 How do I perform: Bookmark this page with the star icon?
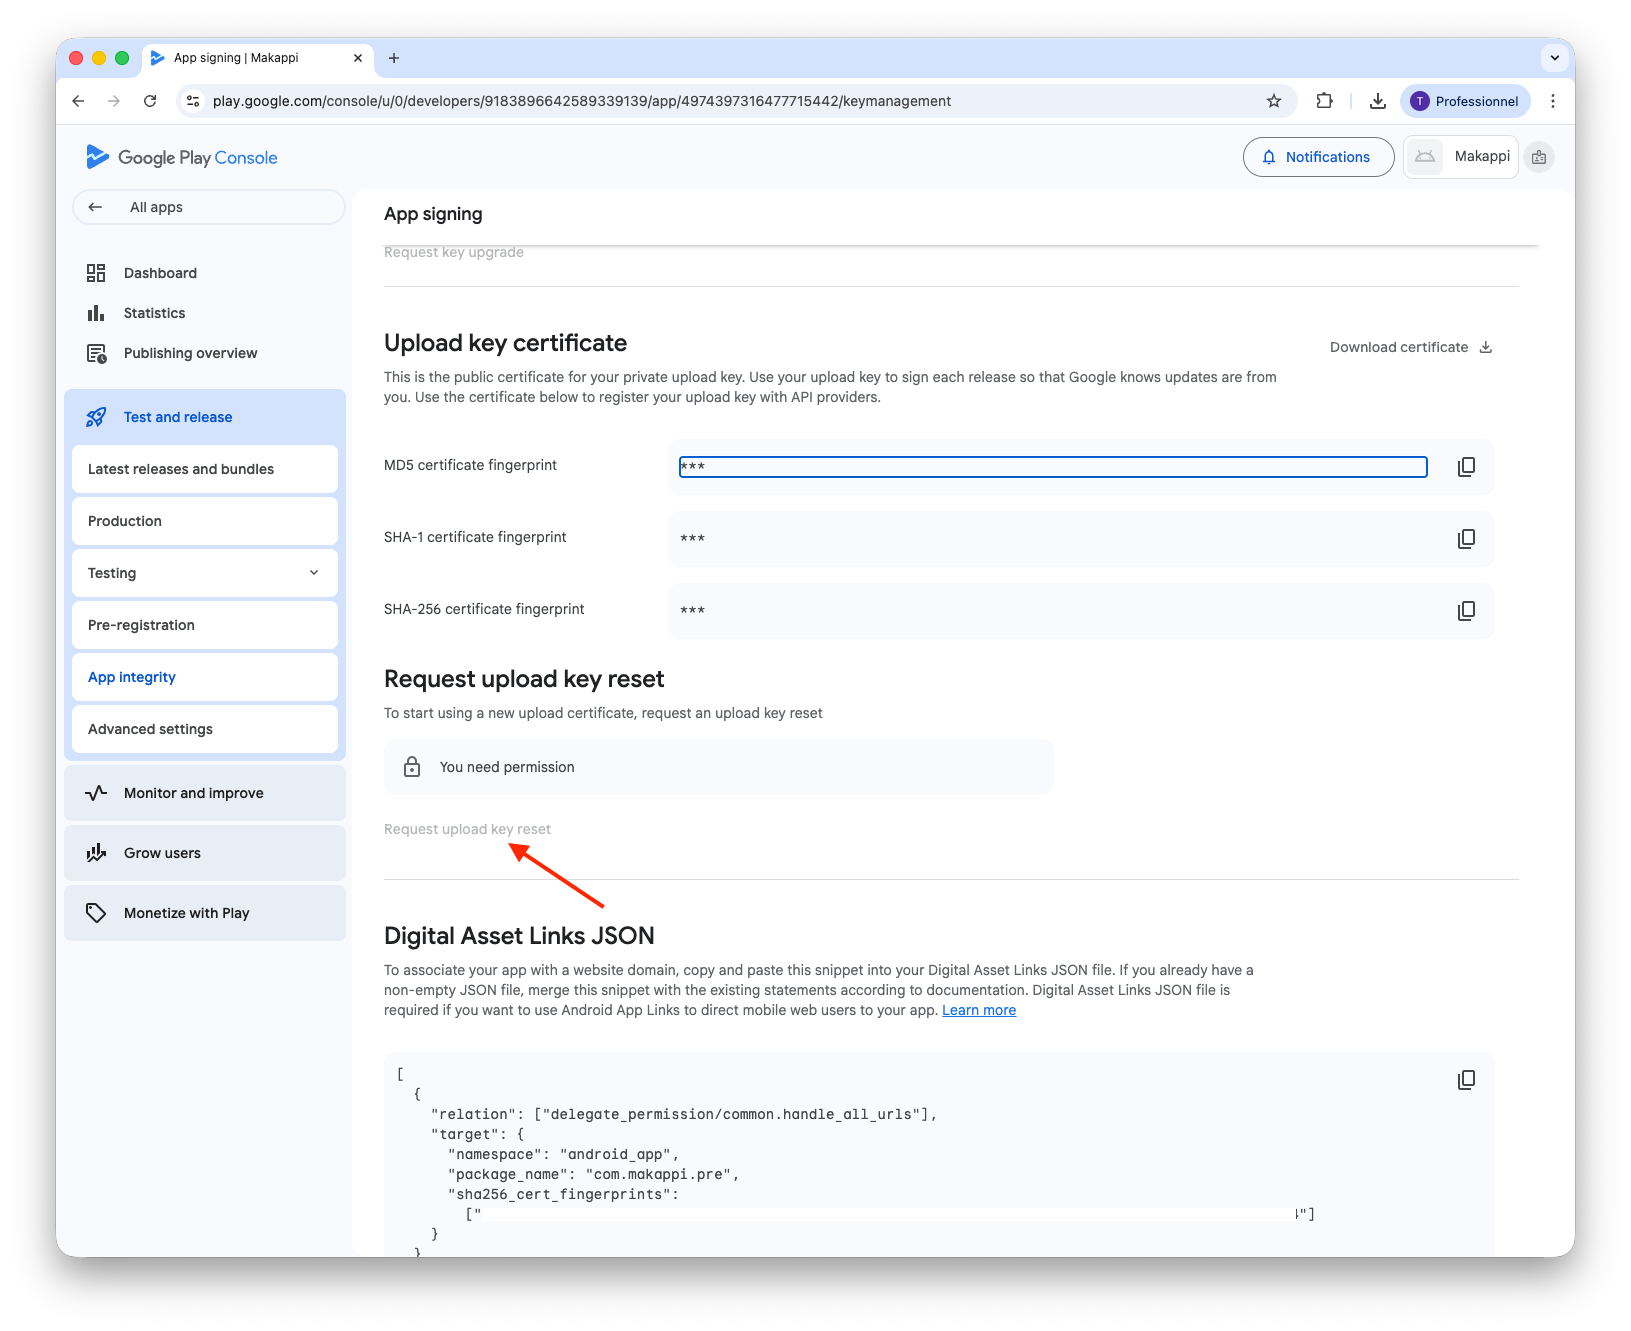[x=1274, y=101]
